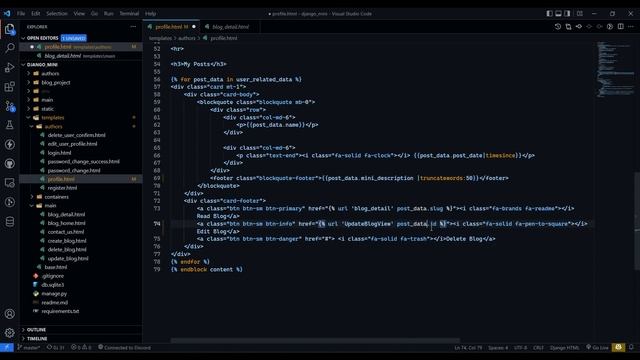The image size is (640, 360).
Task: Open the Database view icon
Action: click(9, 222)
